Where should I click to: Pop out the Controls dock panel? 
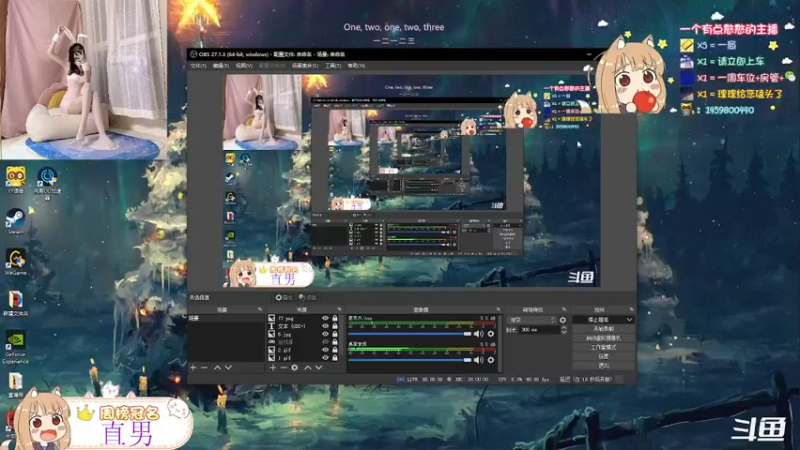click(x=631, y=310)
